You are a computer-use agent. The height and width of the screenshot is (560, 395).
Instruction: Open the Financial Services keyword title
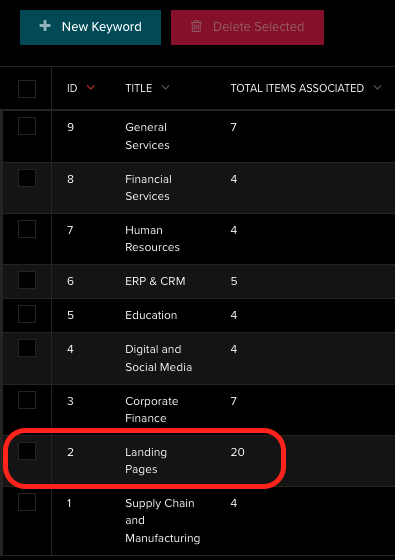coord(148,188)
